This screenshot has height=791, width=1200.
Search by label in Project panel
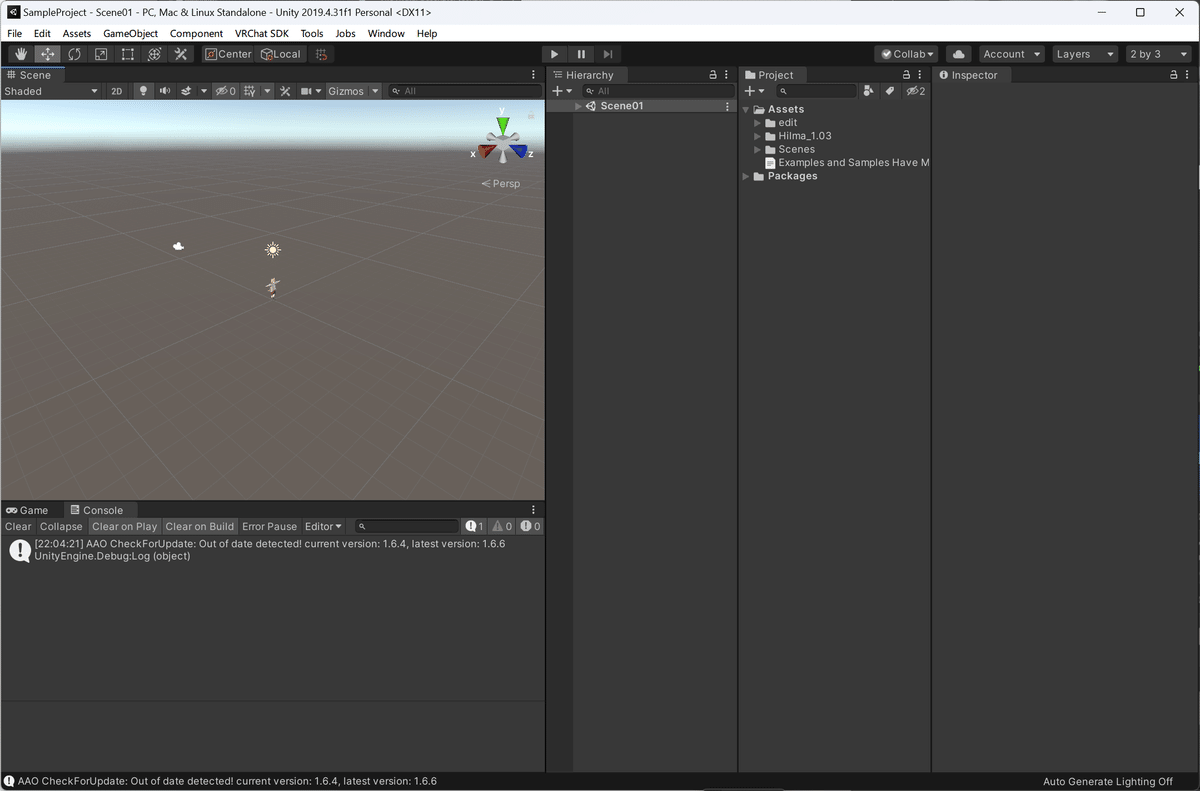click(x=889, y=91)
